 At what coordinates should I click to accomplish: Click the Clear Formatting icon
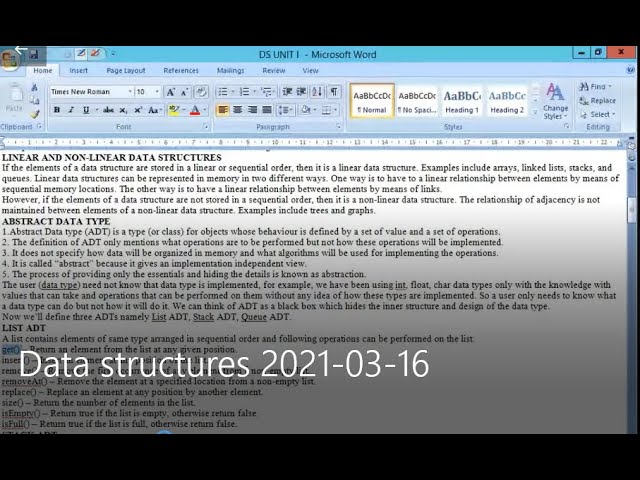pos(201,92)
